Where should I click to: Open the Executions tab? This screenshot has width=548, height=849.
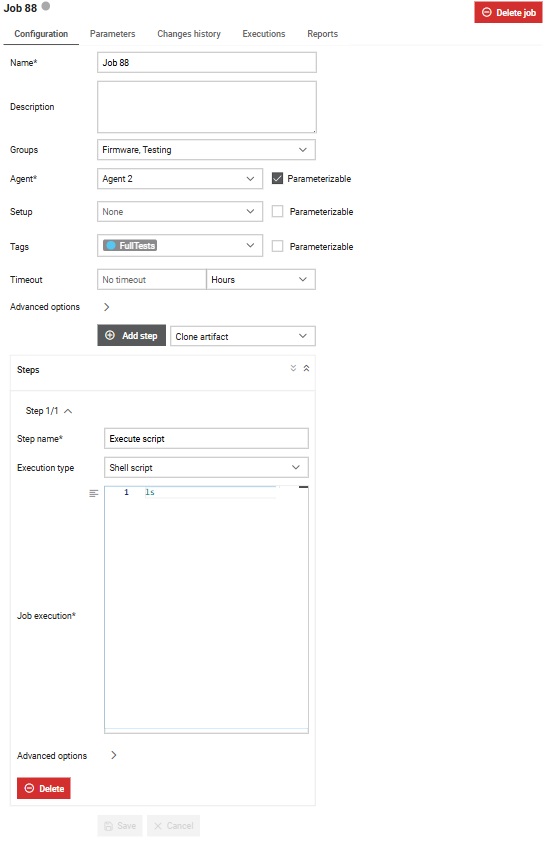point(264,34)
